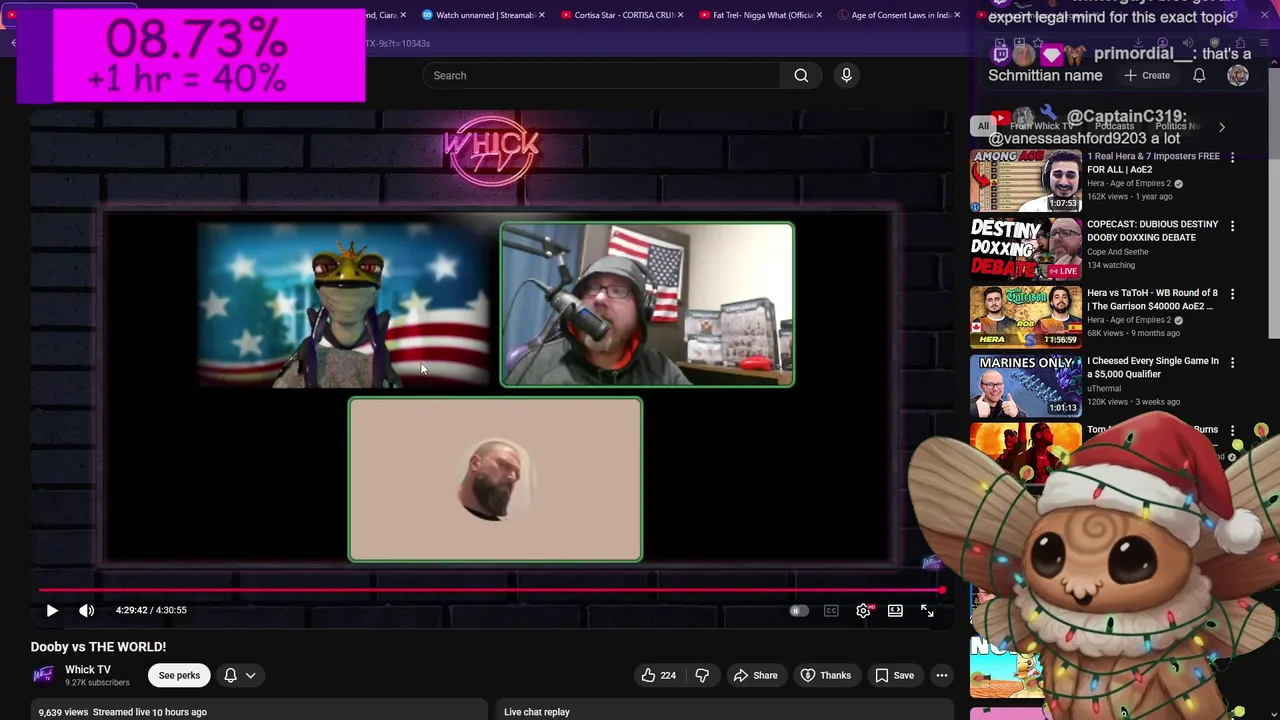Like the video with thumbs up
Viewport: 1280px width, 720px height.
coord(658,675)
